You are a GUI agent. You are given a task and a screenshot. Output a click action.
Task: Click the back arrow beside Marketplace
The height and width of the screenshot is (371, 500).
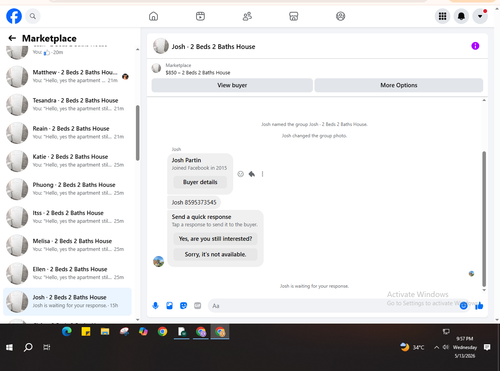point(12,38)
